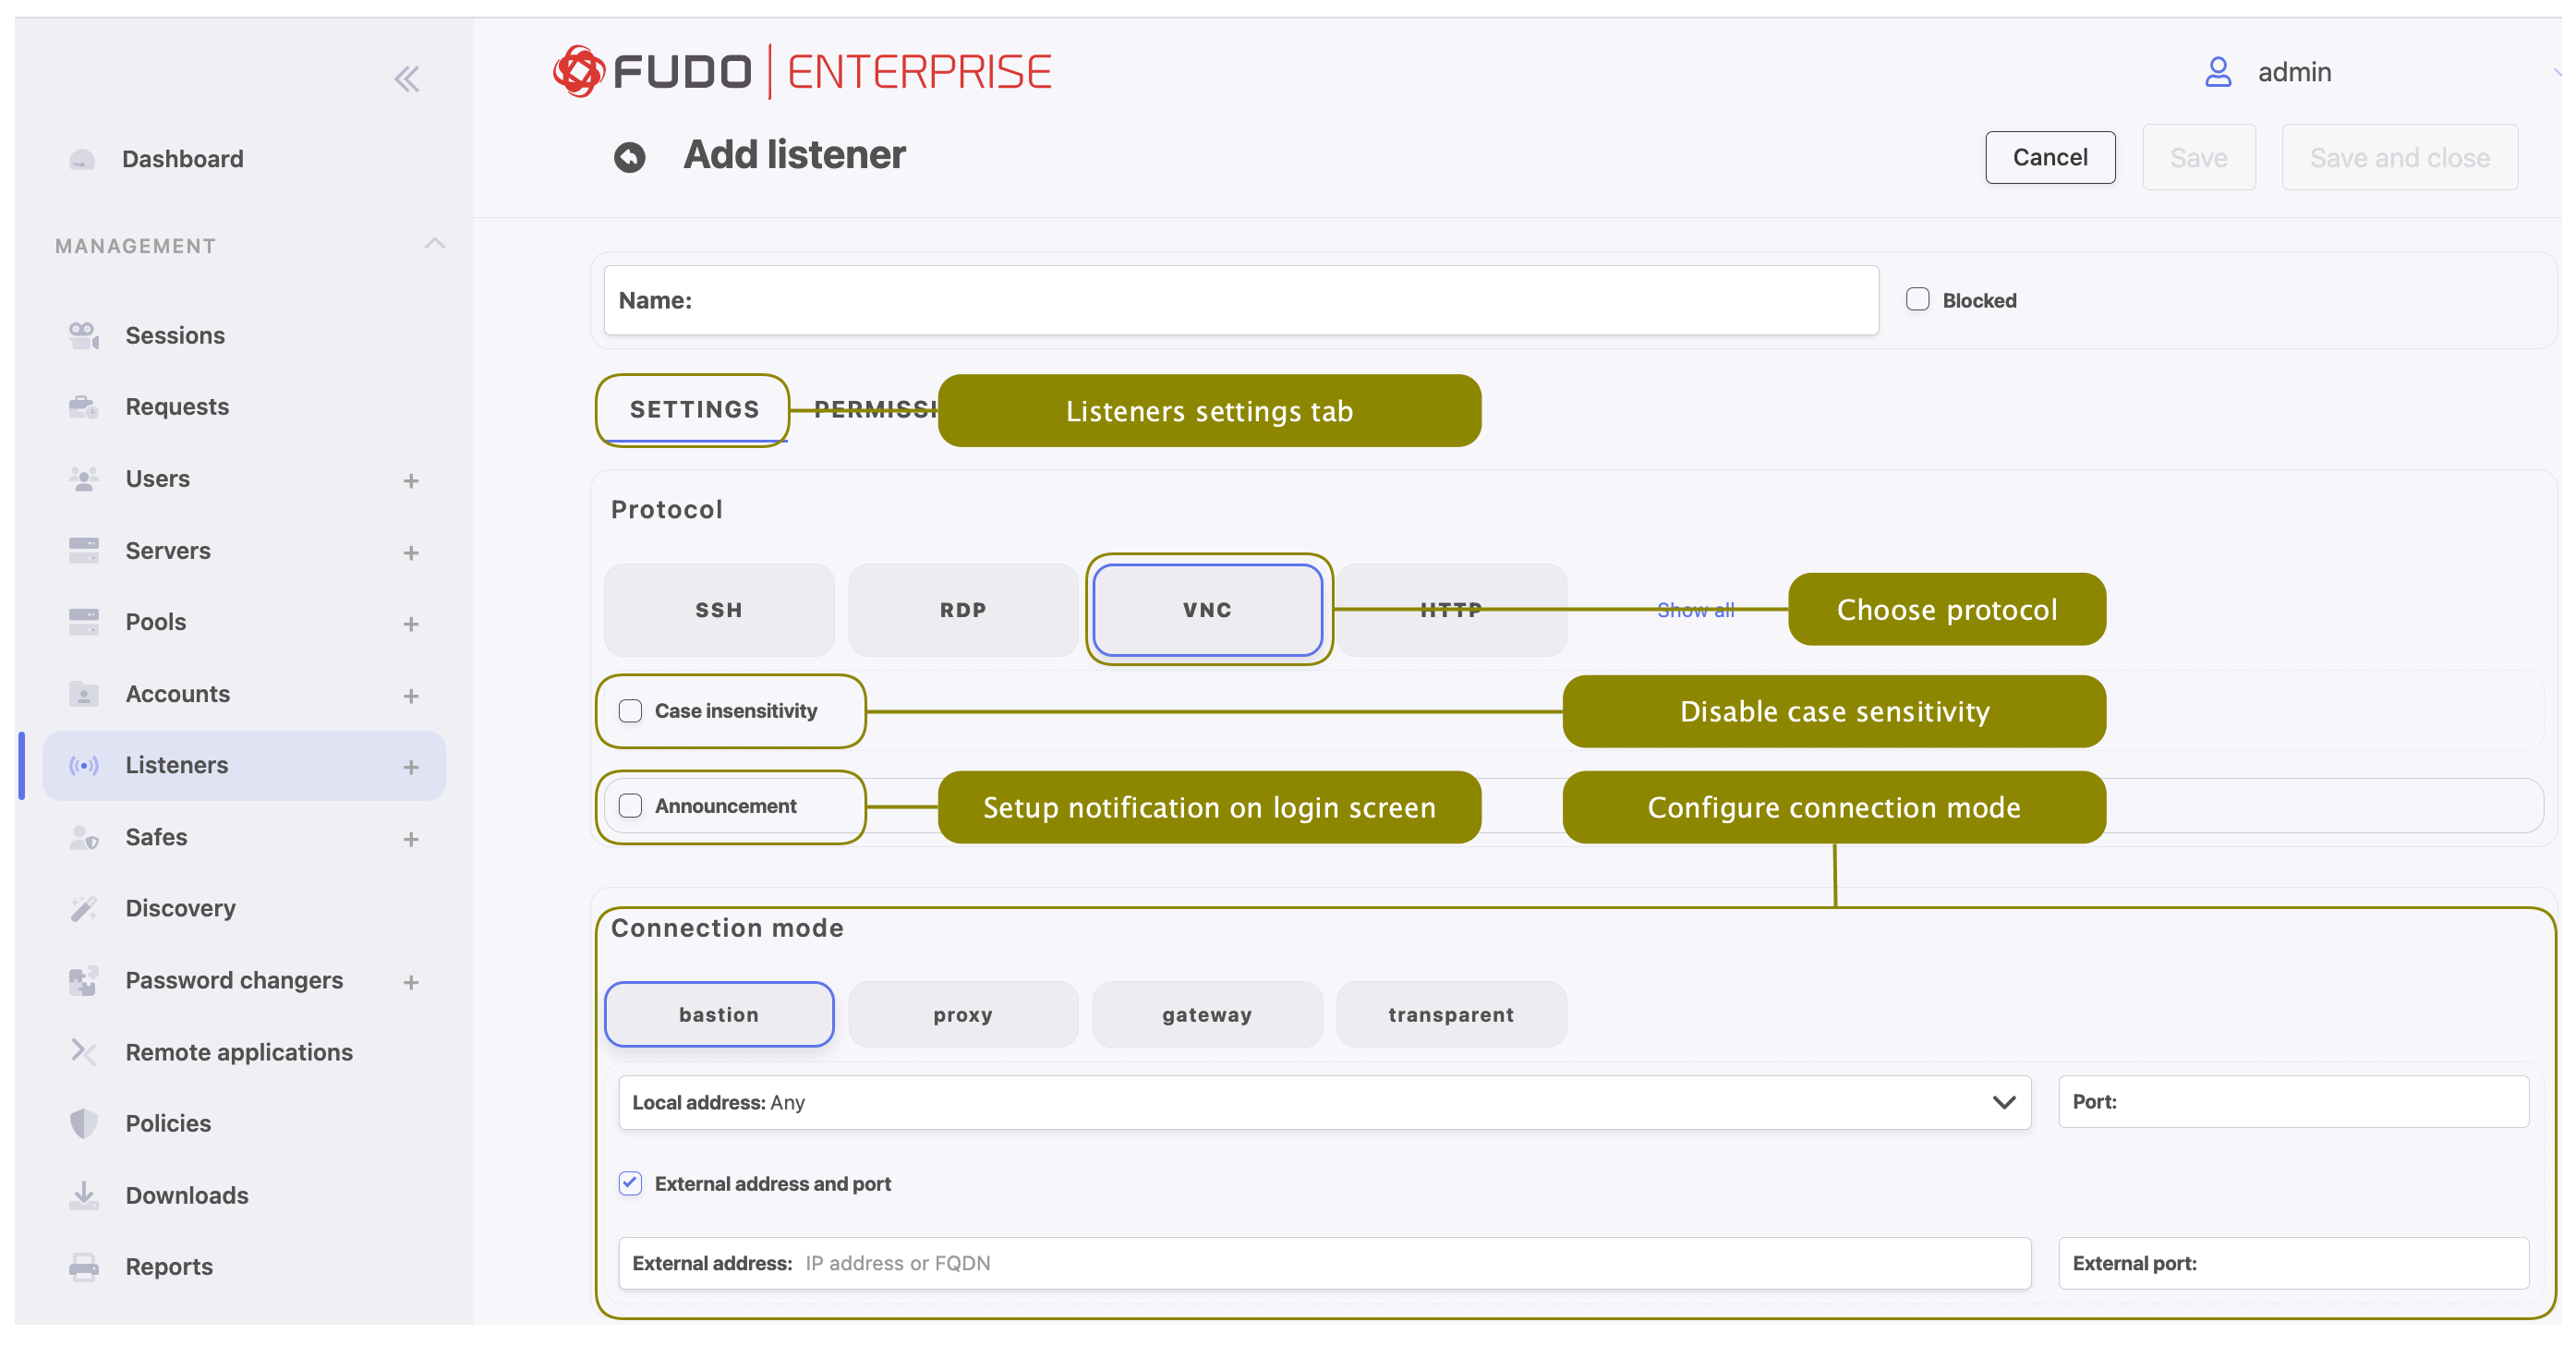Click the Show all protocols link
This screenshot has height=1346, width=2576.
pyautogui.click(x=1695, y=609)
